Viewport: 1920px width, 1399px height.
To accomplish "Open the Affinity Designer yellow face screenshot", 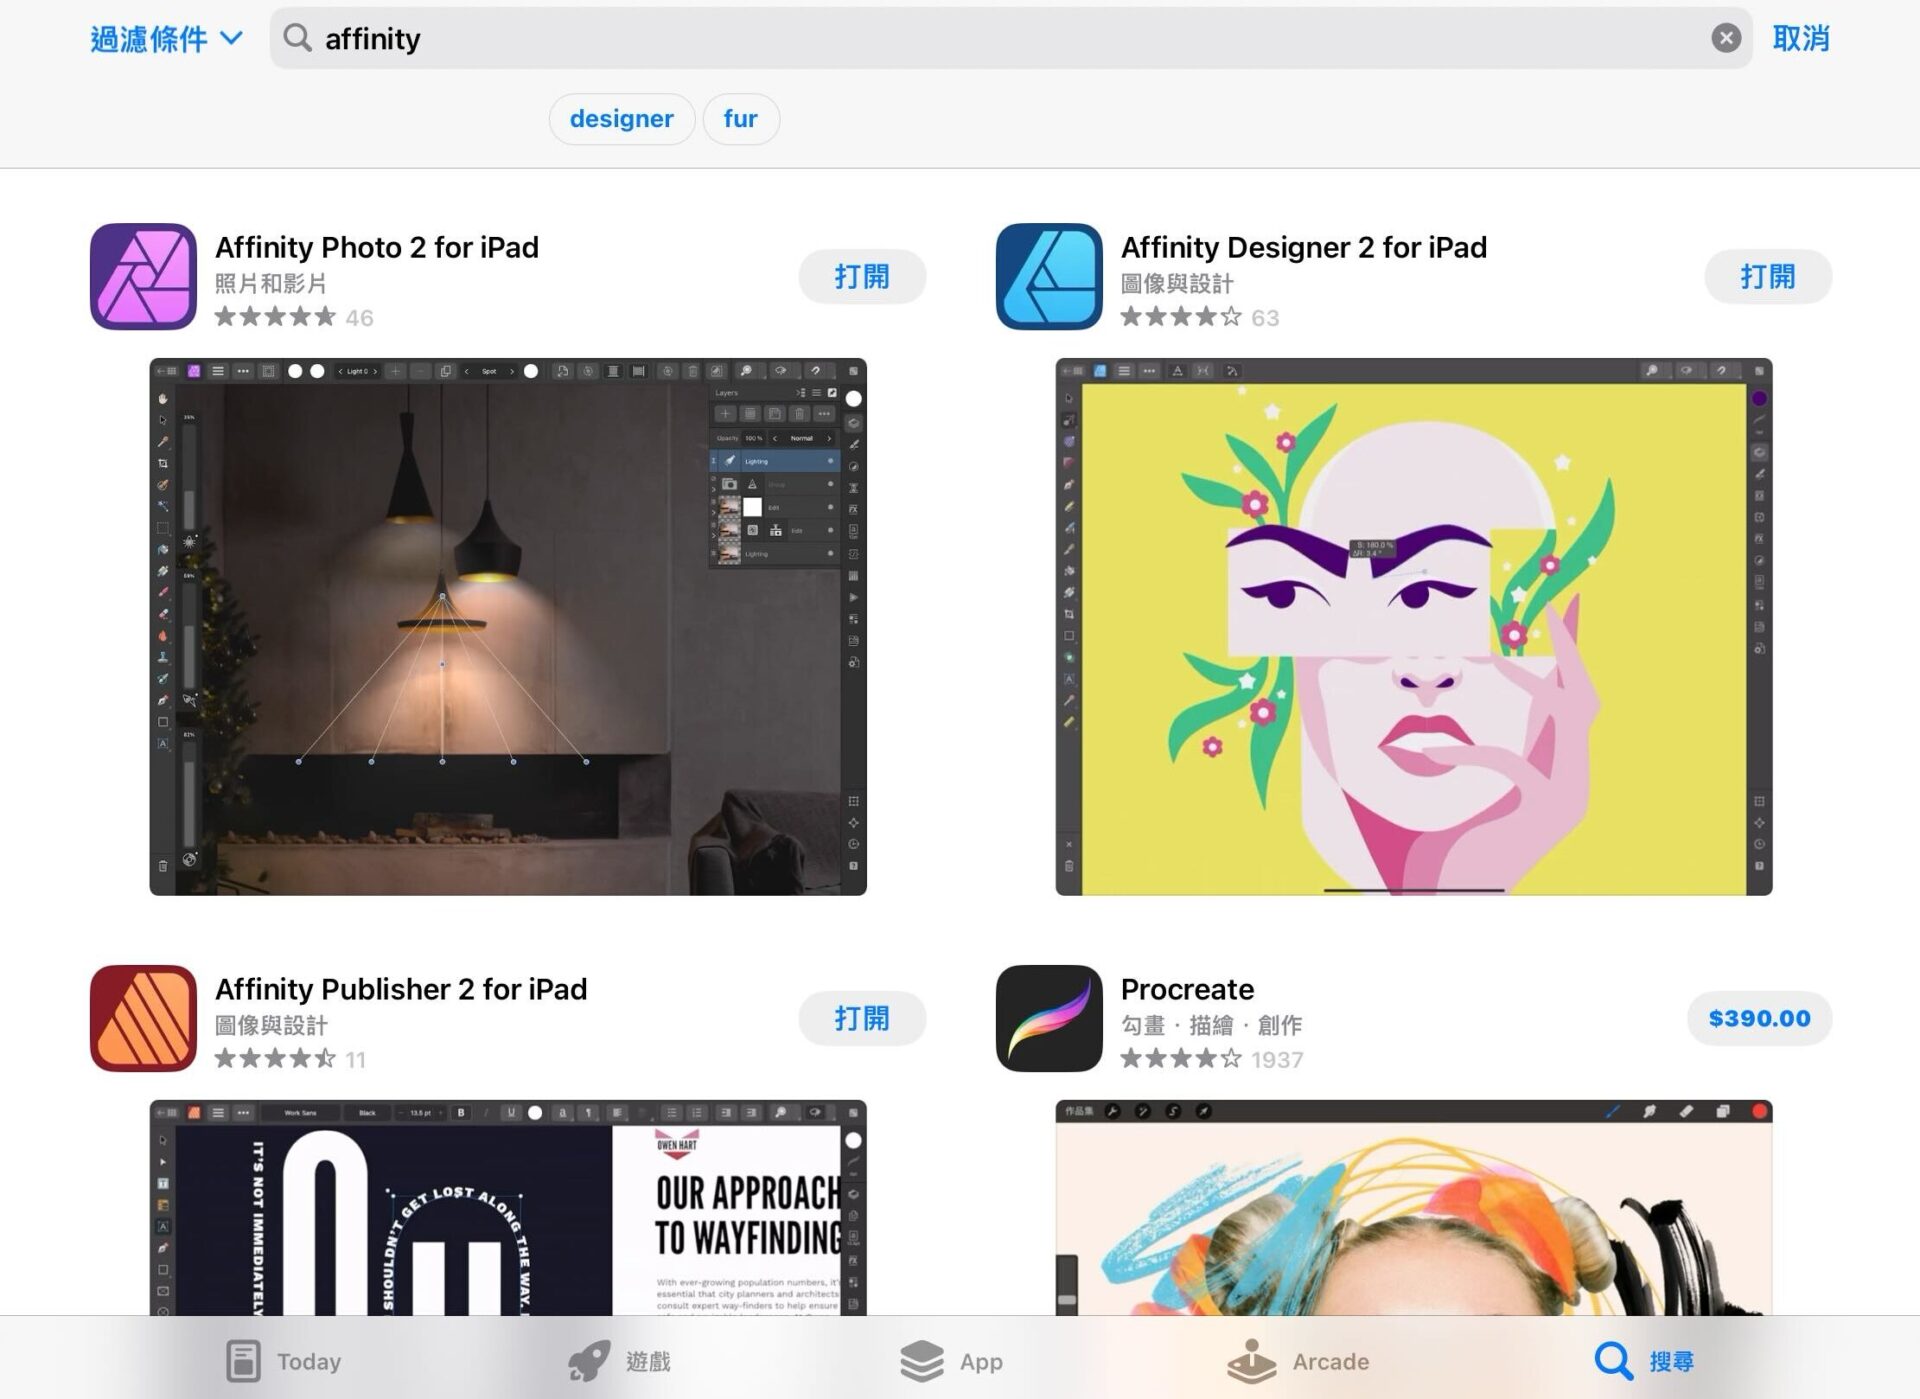I will [1413, 627].
